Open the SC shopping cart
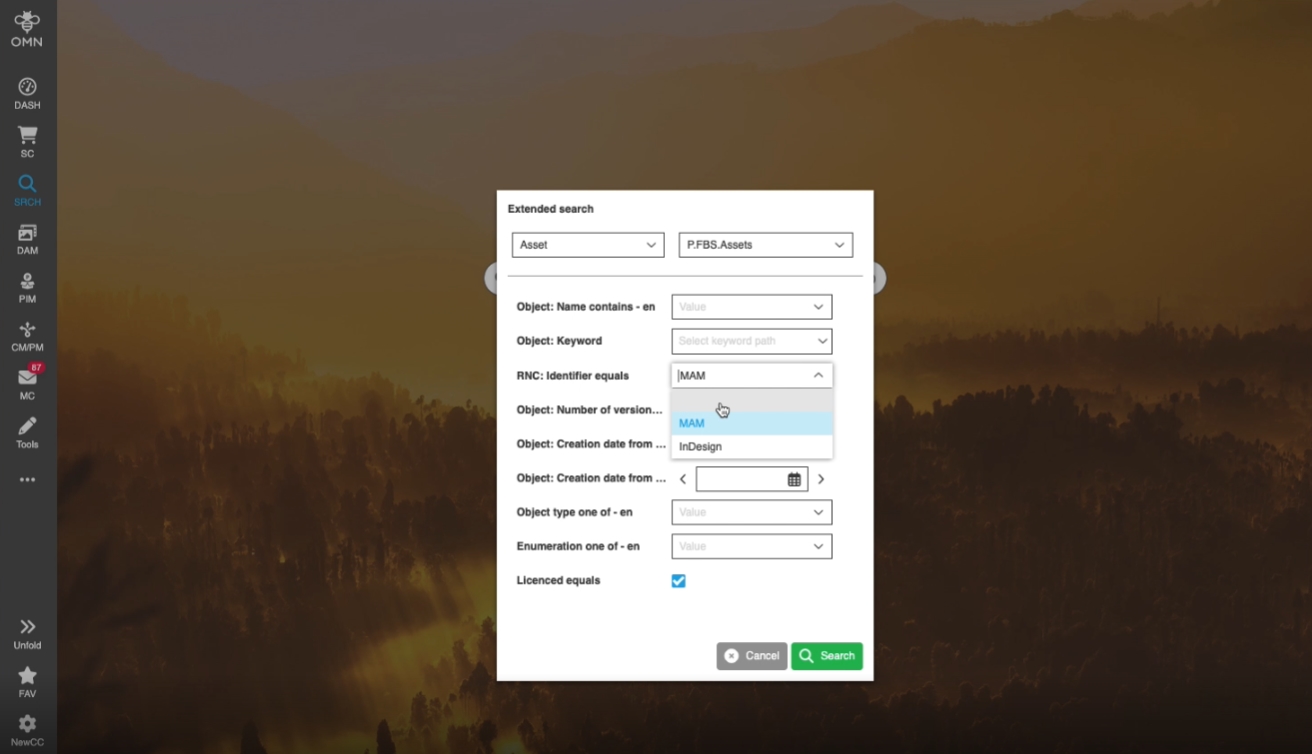The height and width of the screenshot is (754, 1312). [27, 141]
